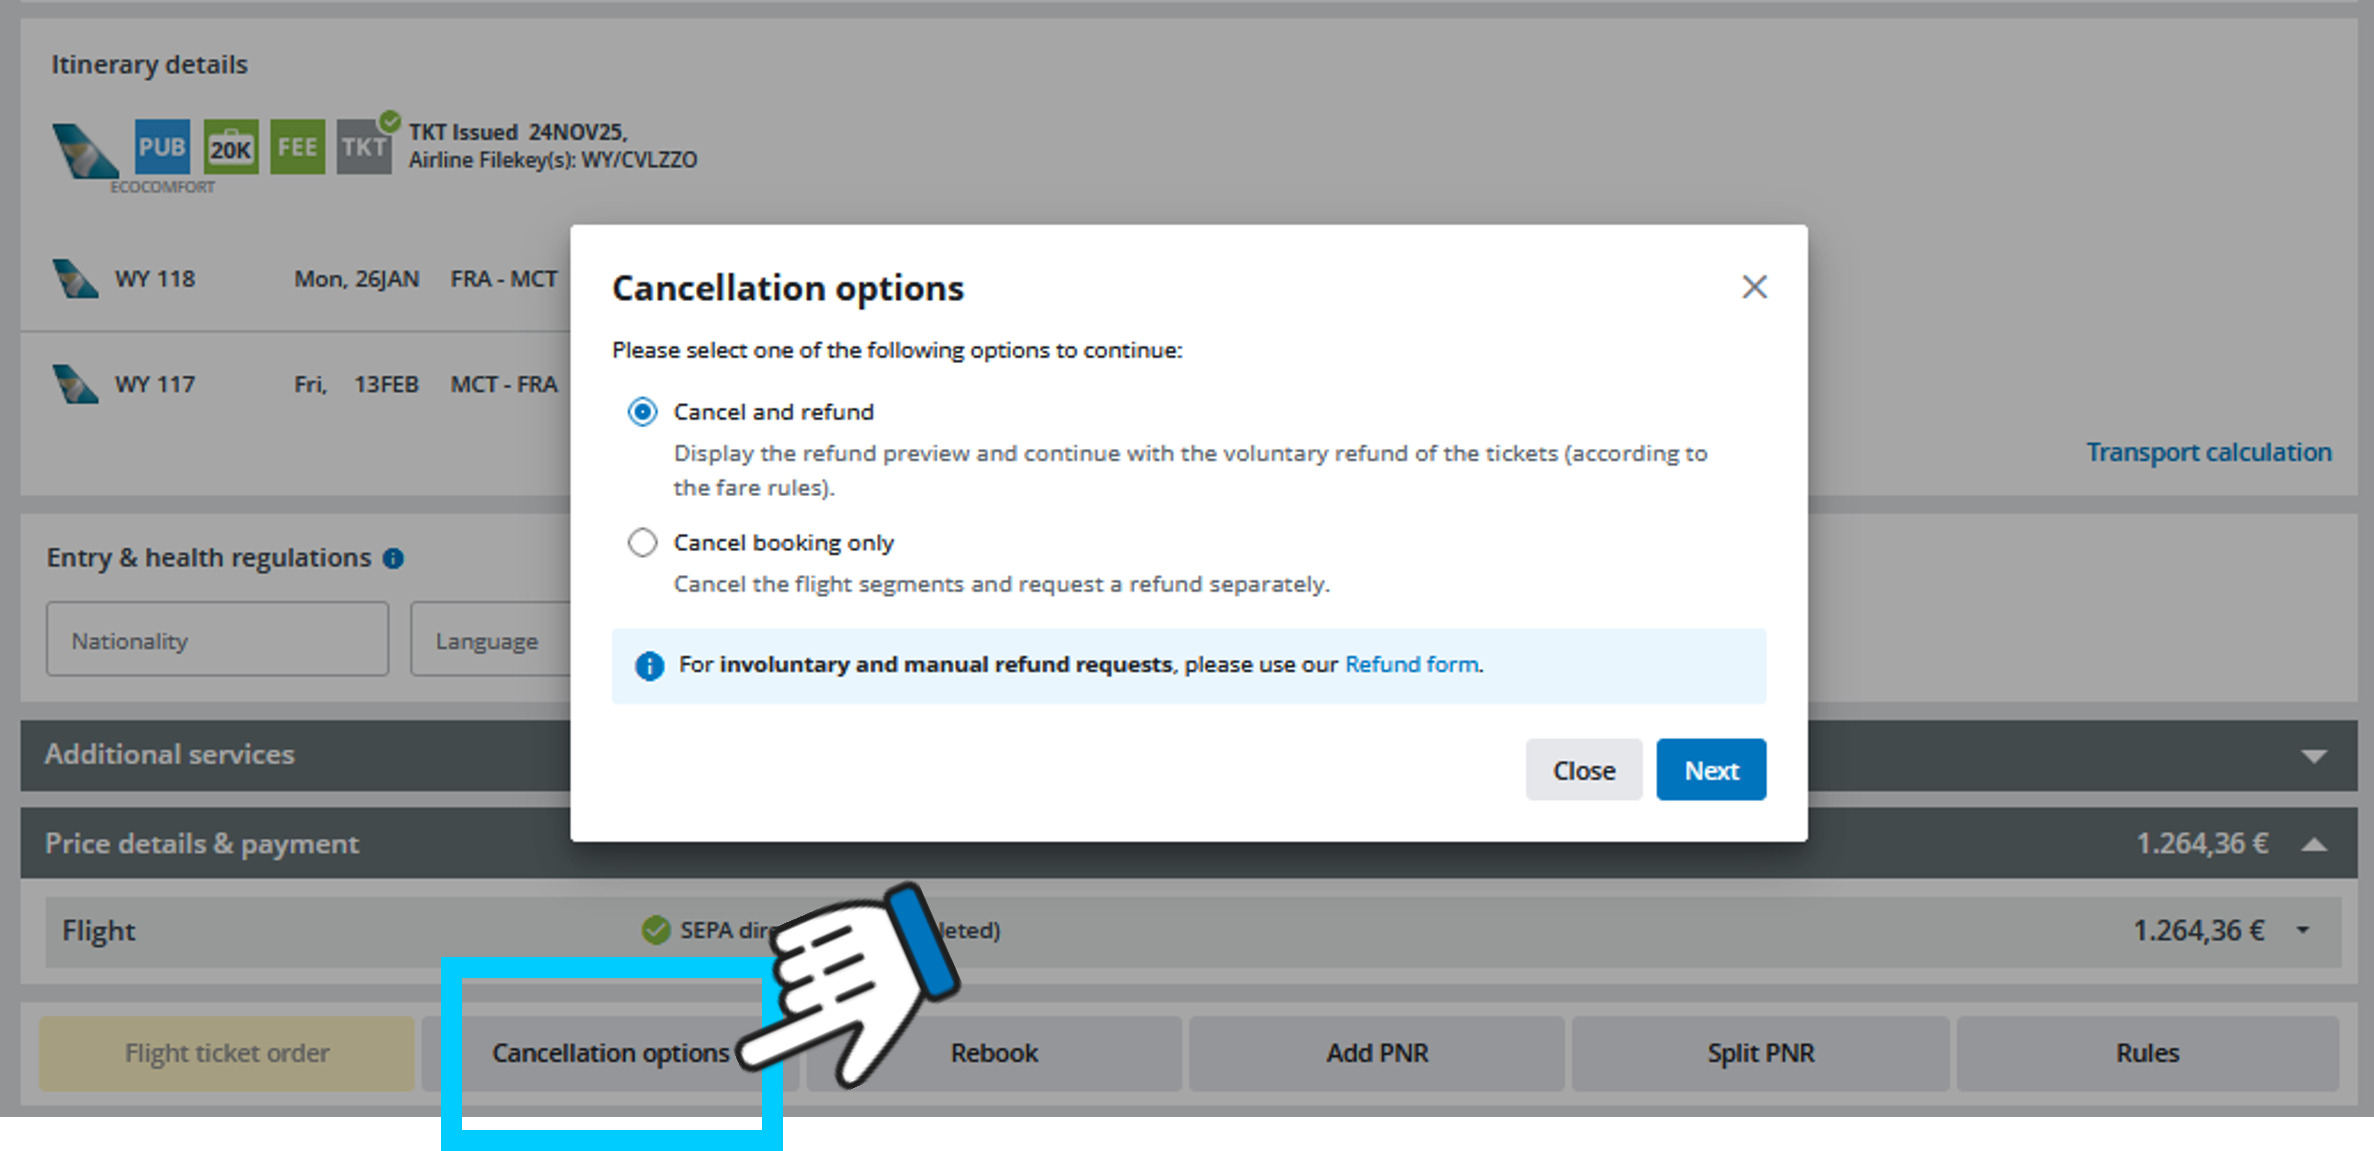Expand the Additional services section

click(x=2313, y=756)
